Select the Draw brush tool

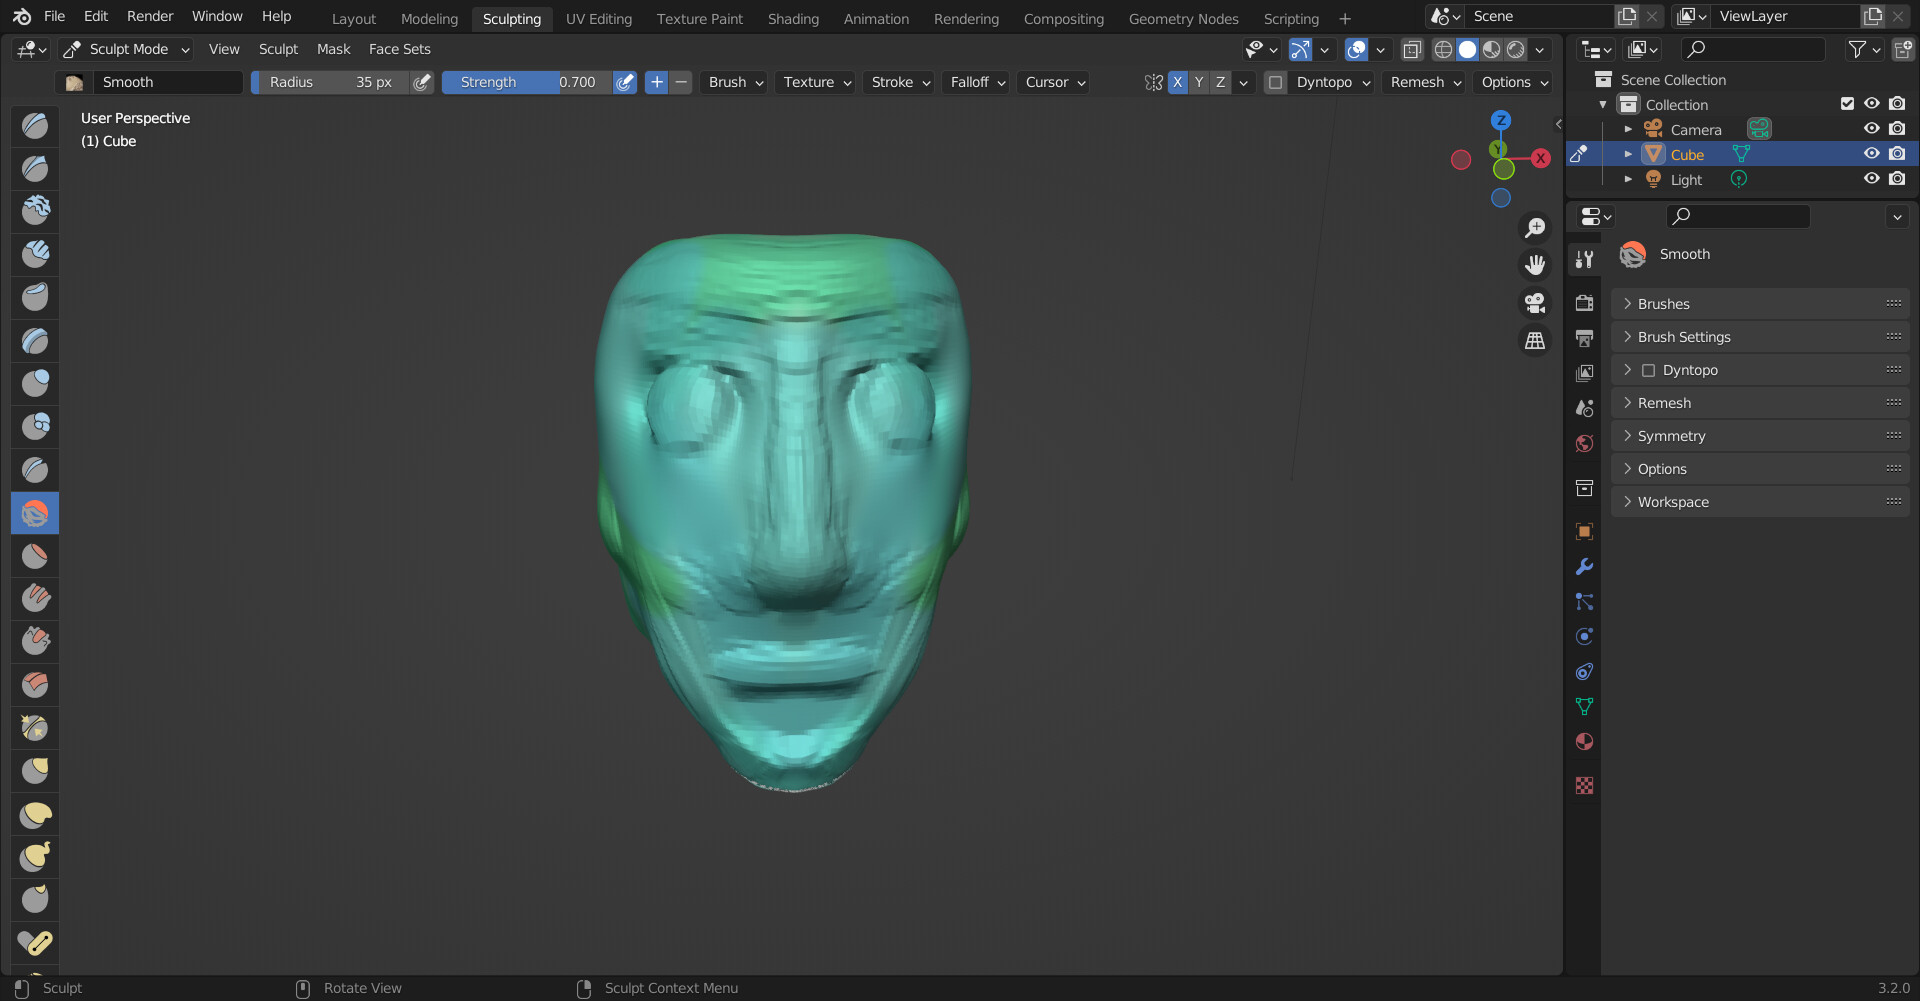(x=35, y=125)
